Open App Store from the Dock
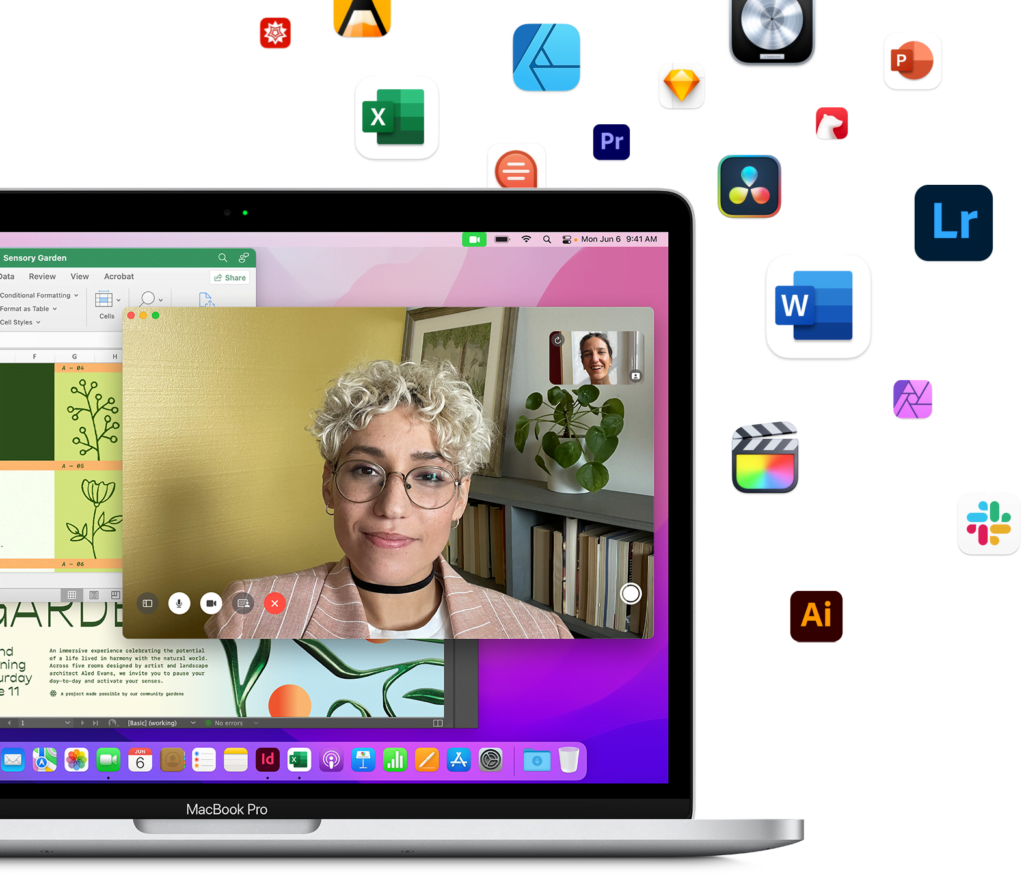Viewport: 1024px width, 876px height. 458,760
